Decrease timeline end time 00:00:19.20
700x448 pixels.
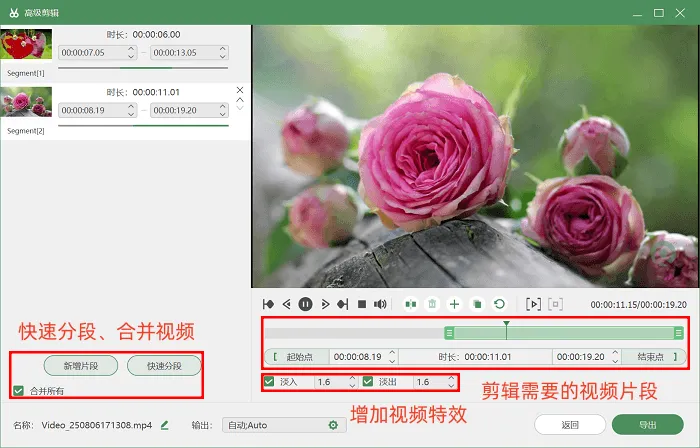(615, 361)
